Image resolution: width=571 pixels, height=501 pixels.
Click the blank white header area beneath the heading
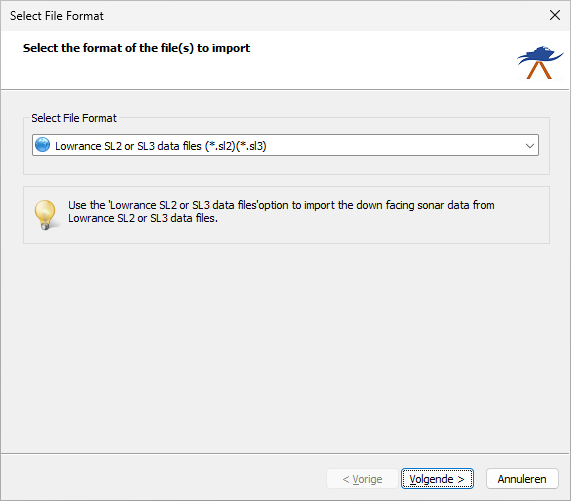coord(255,73)
